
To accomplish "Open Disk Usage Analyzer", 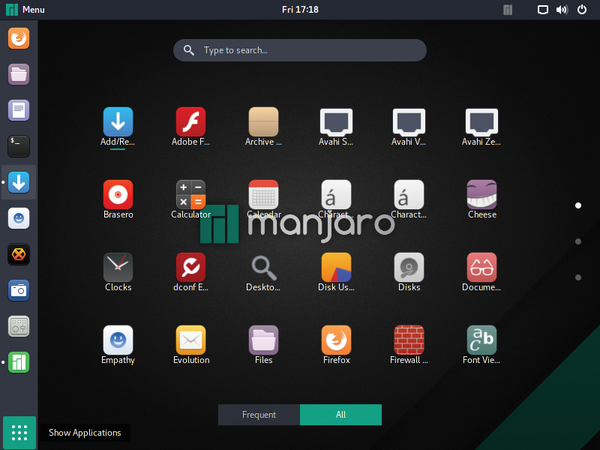I will [x=336, y=267].
